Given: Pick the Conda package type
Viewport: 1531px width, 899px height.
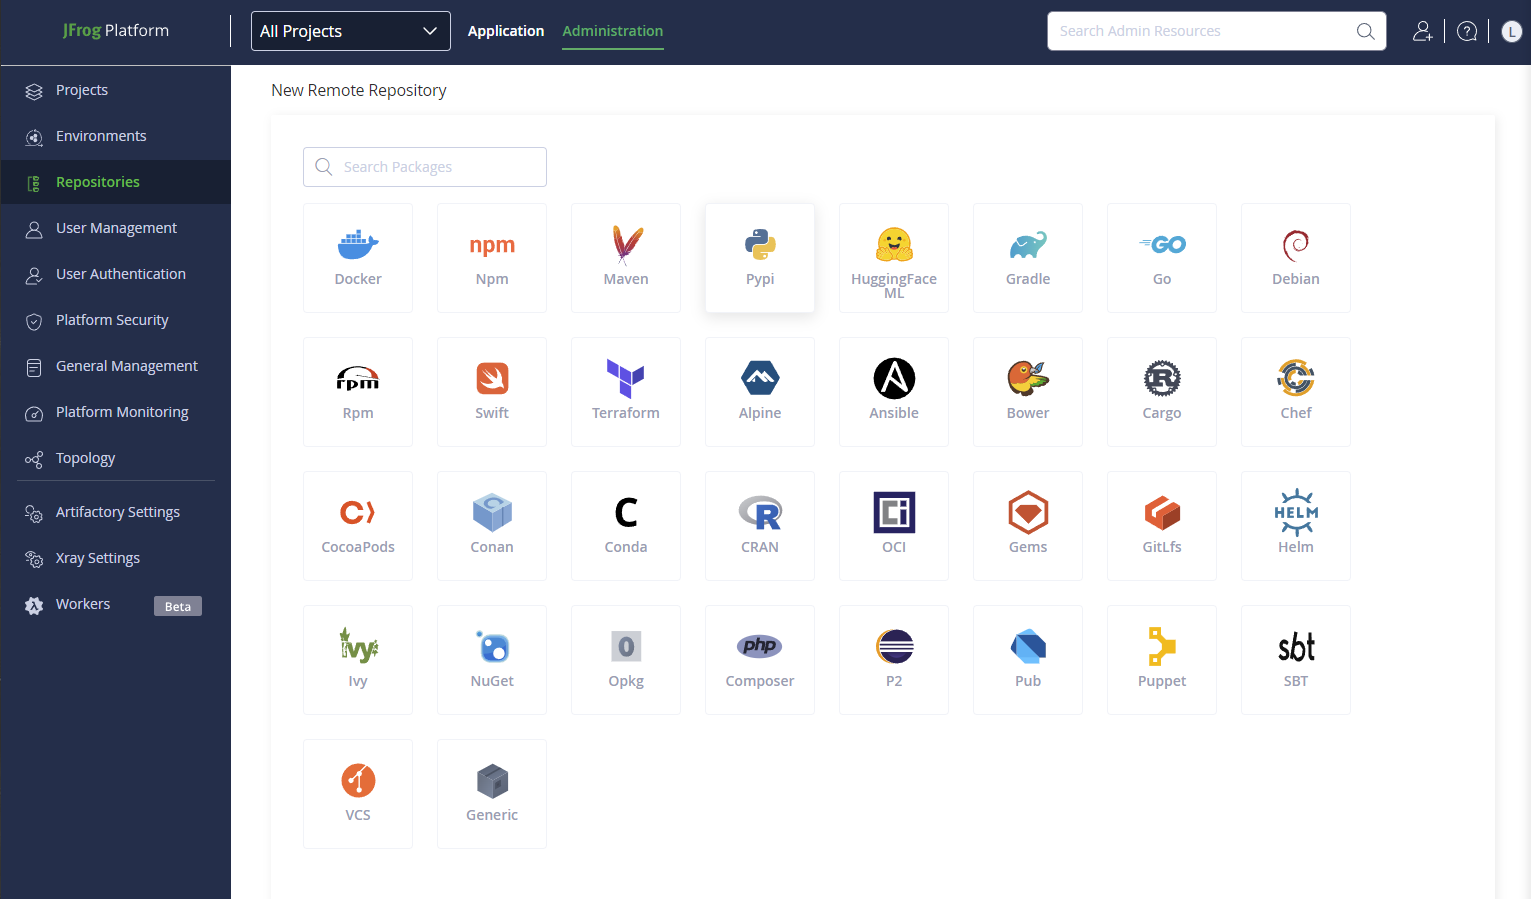Looking at the screenshot, I should click(626, 526).
